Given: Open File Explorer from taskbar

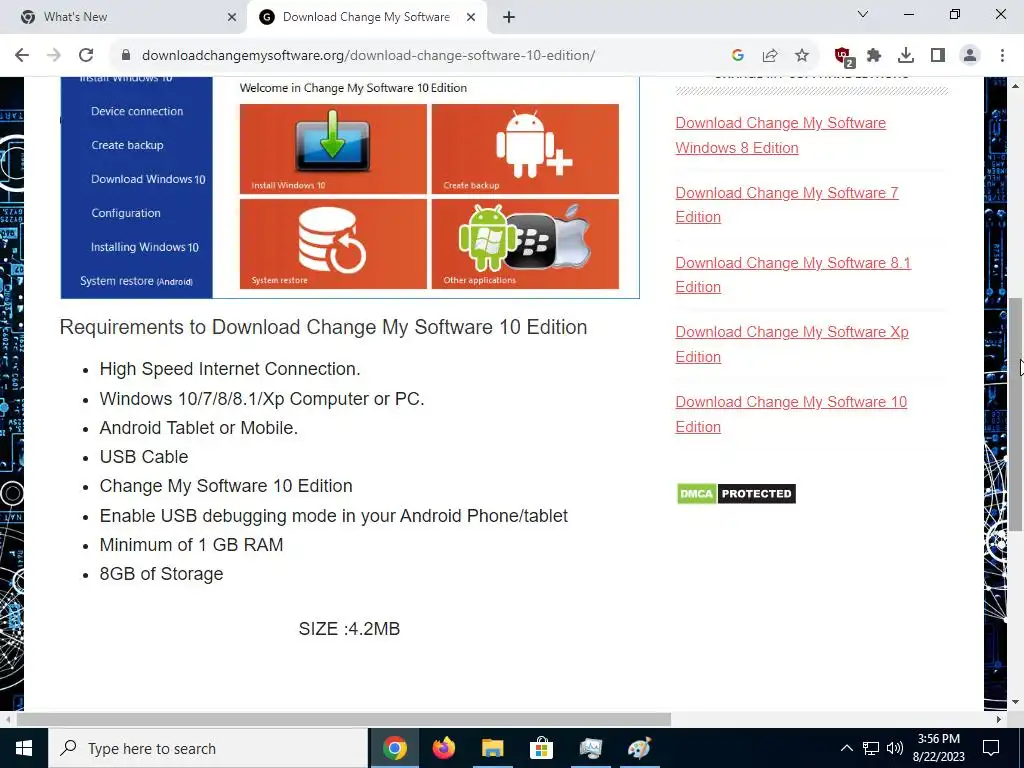Looking at the screenshot, I should click(x=493, y=748).
